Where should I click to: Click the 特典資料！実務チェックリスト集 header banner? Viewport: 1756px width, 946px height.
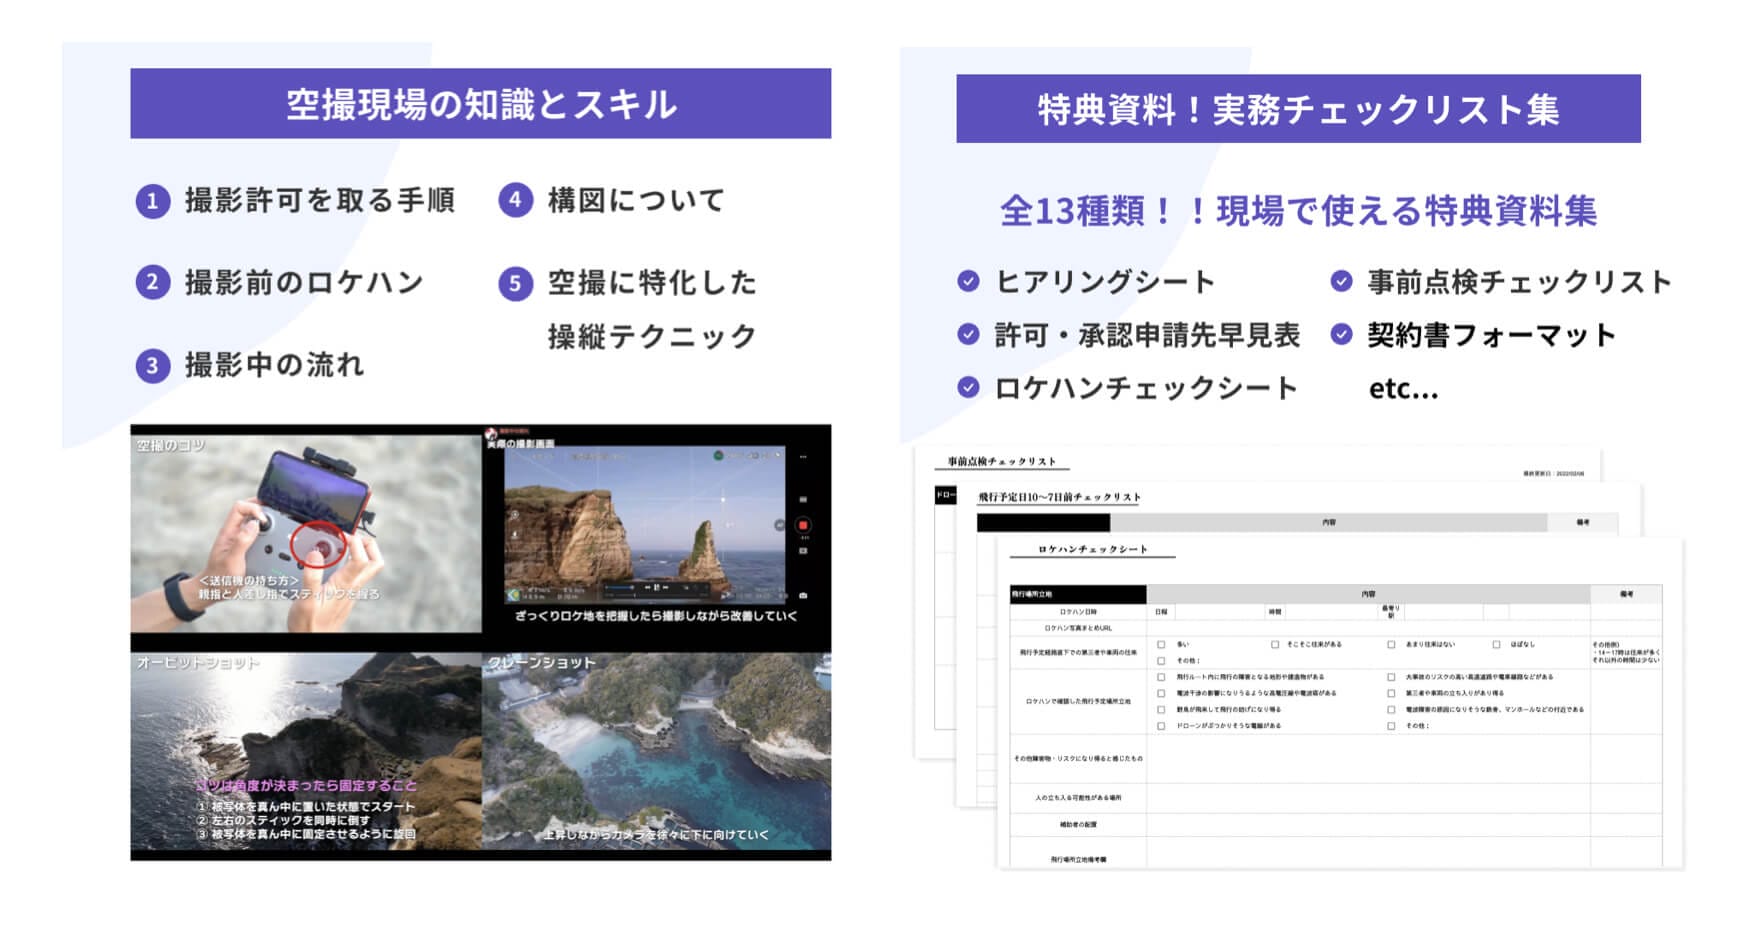[x=1297, y=109]
